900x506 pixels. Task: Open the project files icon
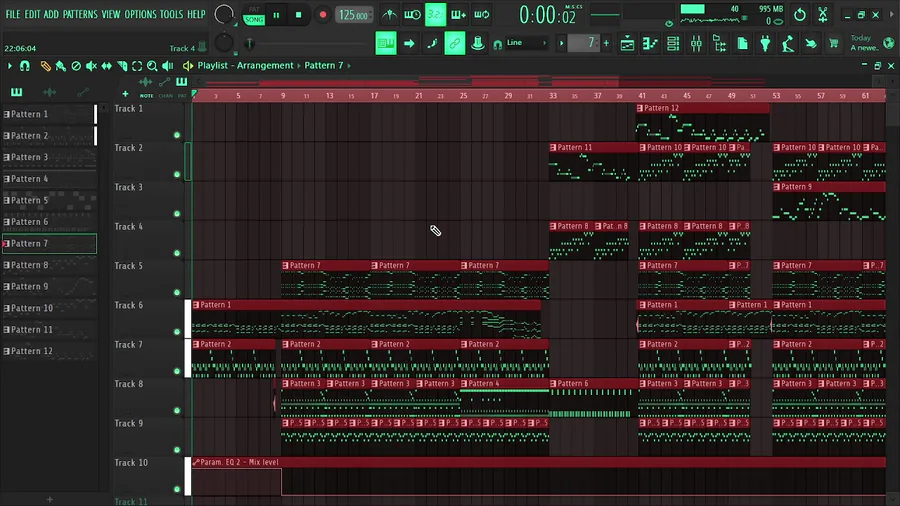pos(742,43)
